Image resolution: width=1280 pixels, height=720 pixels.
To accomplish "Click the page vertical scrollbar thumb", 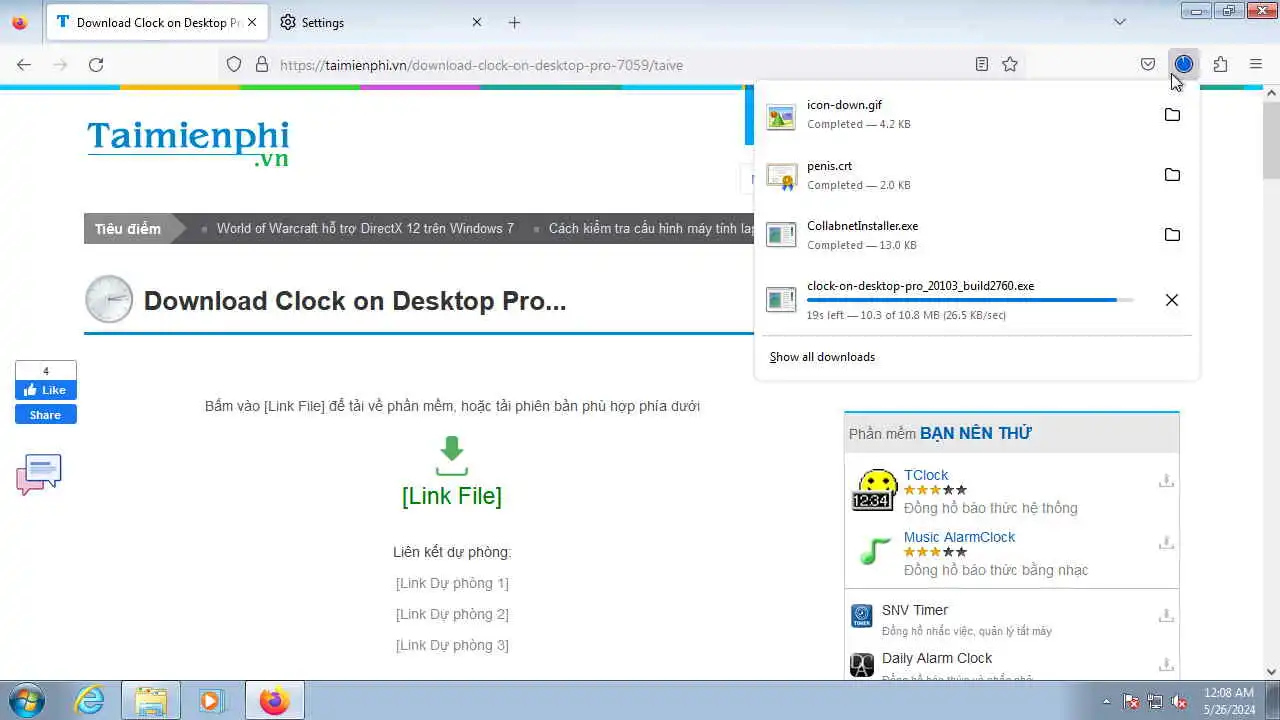I will point(1271,140).
